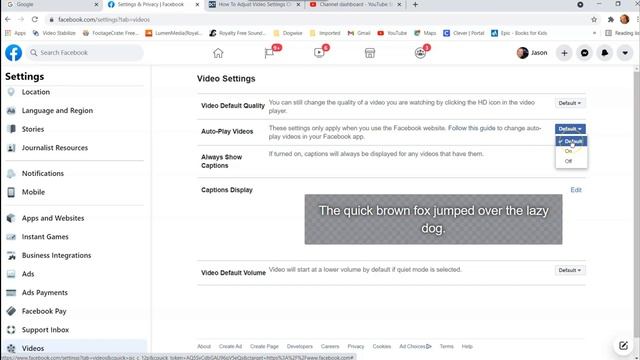Click the Ad Choices footer link
This screenshot has height=360, width=640.
coord(415,346)
